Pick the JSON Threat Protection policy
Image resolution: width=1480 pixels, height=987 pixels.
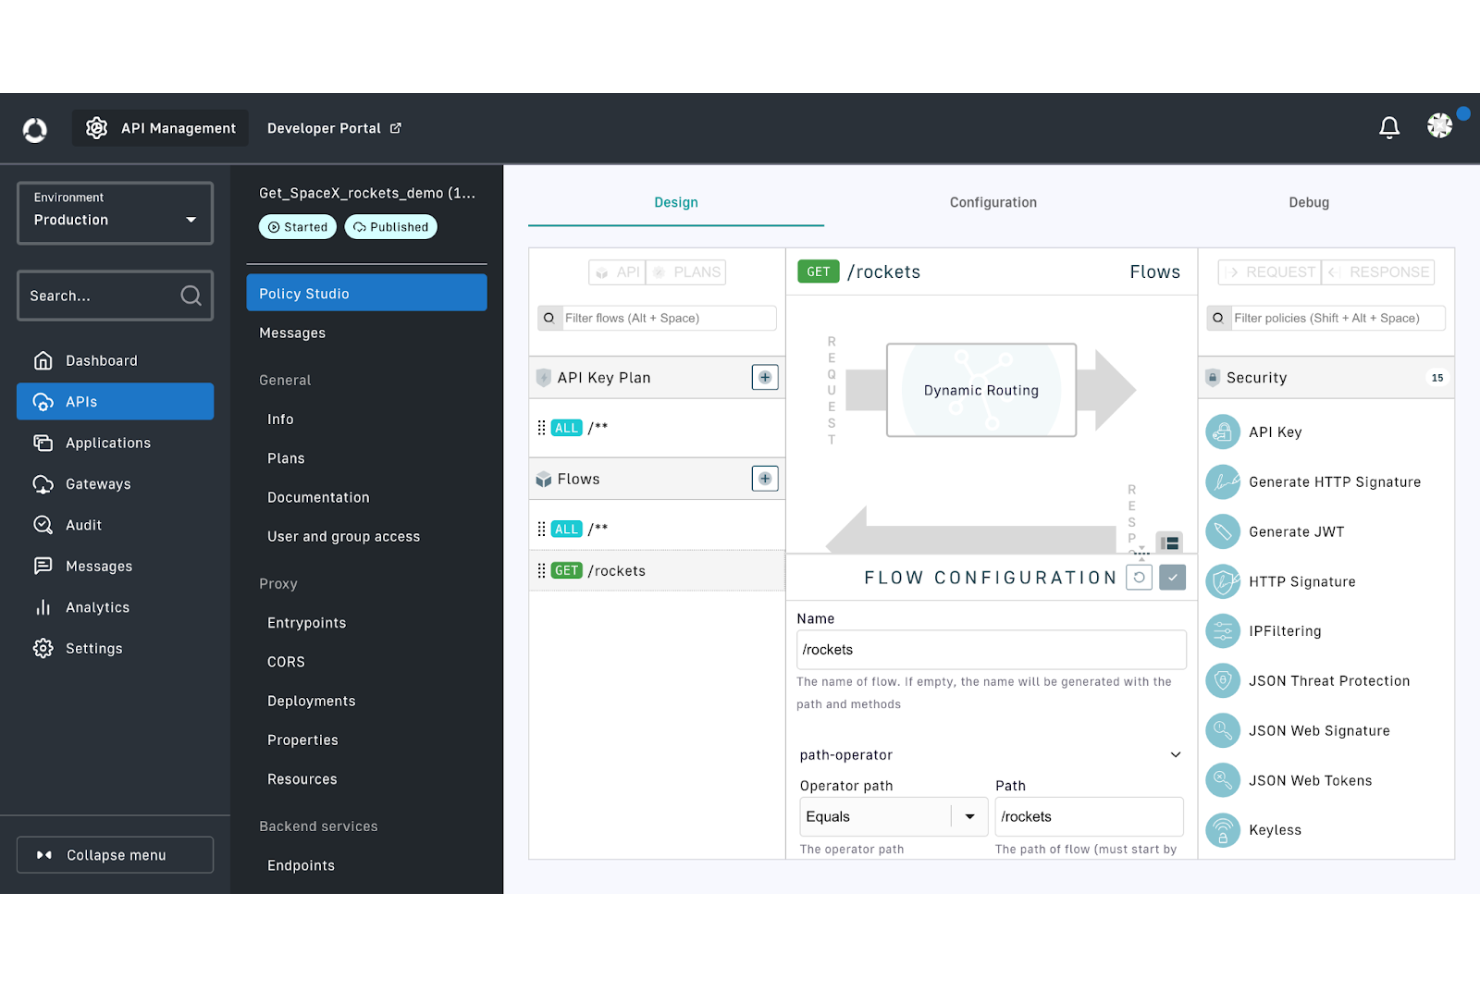pos(1330,681)
